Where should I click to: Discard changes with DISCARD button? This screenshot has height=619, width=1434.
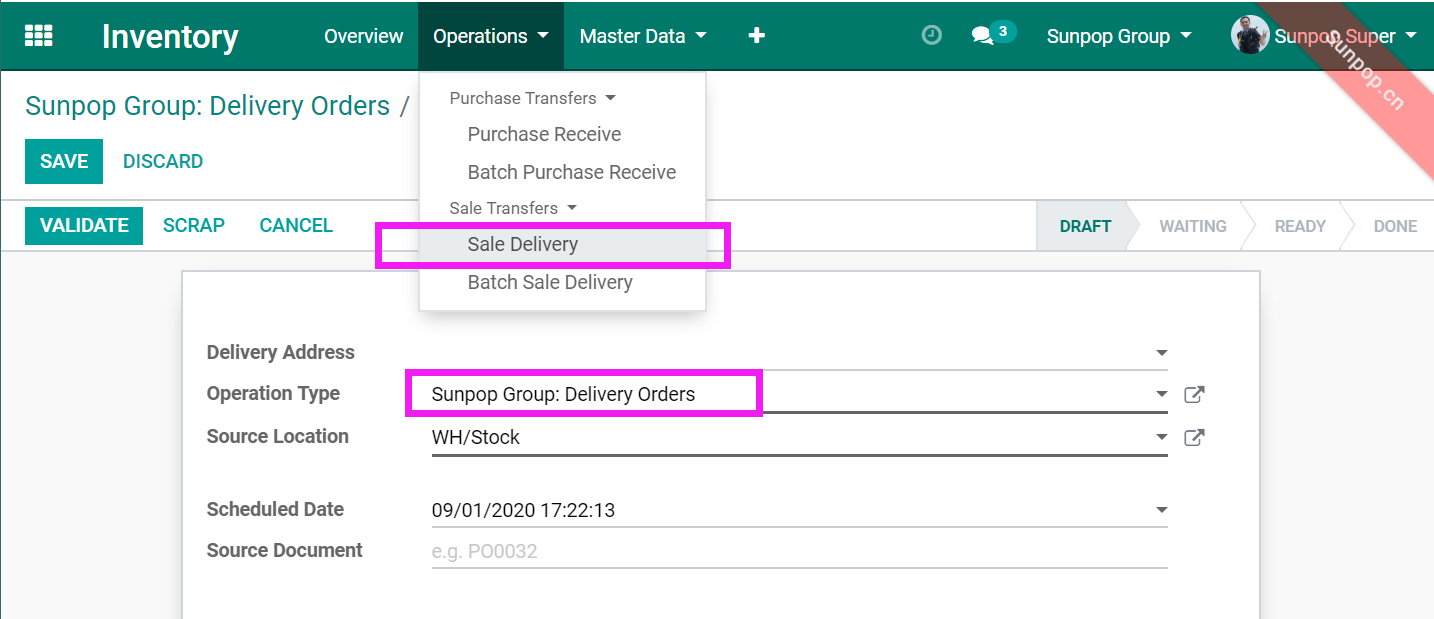click(x=163, y=161)
